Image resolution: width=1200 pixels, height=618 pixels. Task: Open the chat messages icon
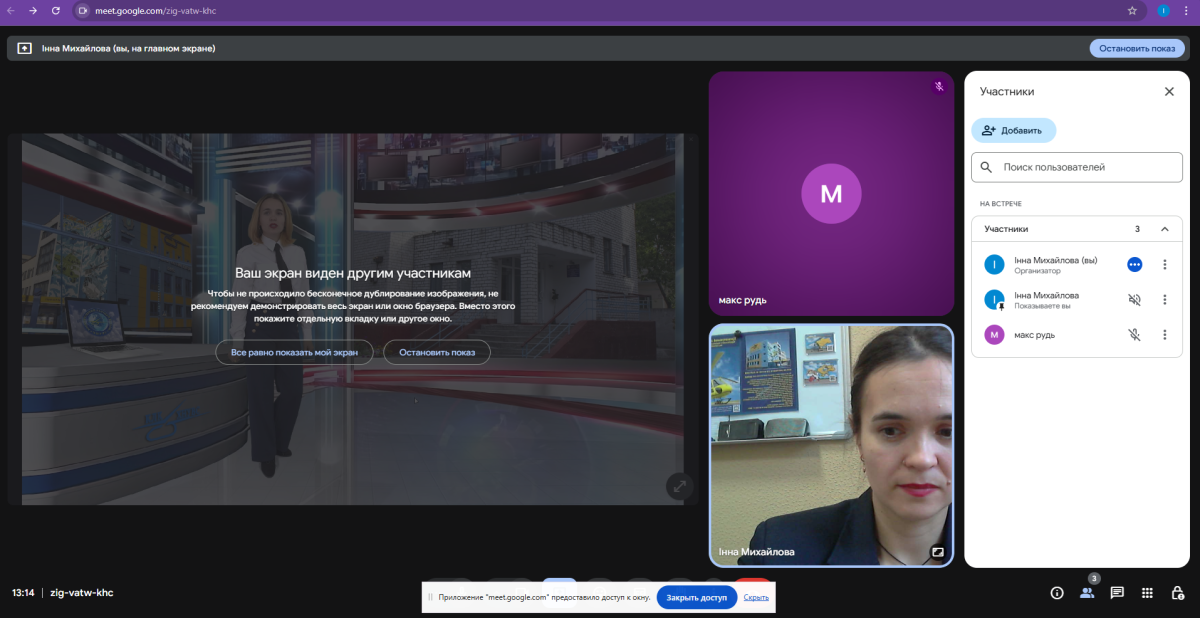(1117, 593)
